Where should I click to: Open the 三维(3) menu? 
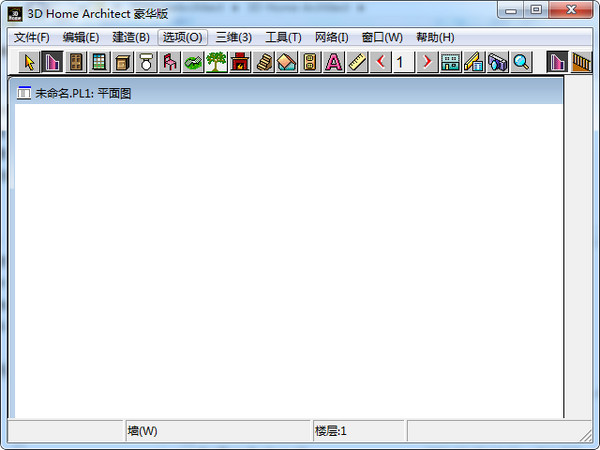233,38
